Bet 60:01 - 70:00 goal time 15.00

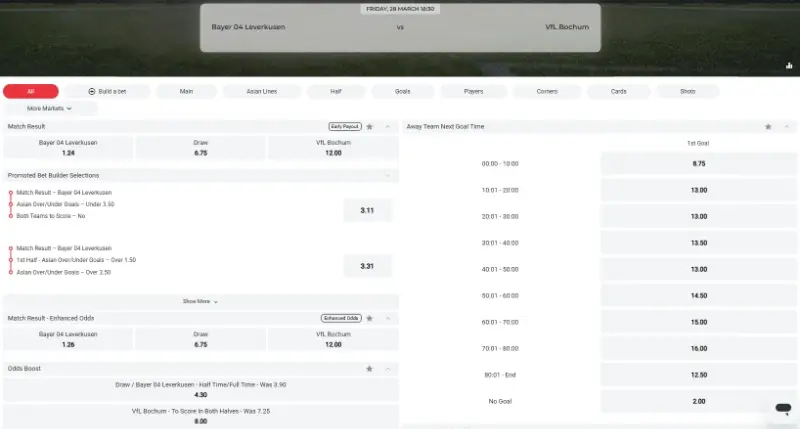[x=698, y=322]
